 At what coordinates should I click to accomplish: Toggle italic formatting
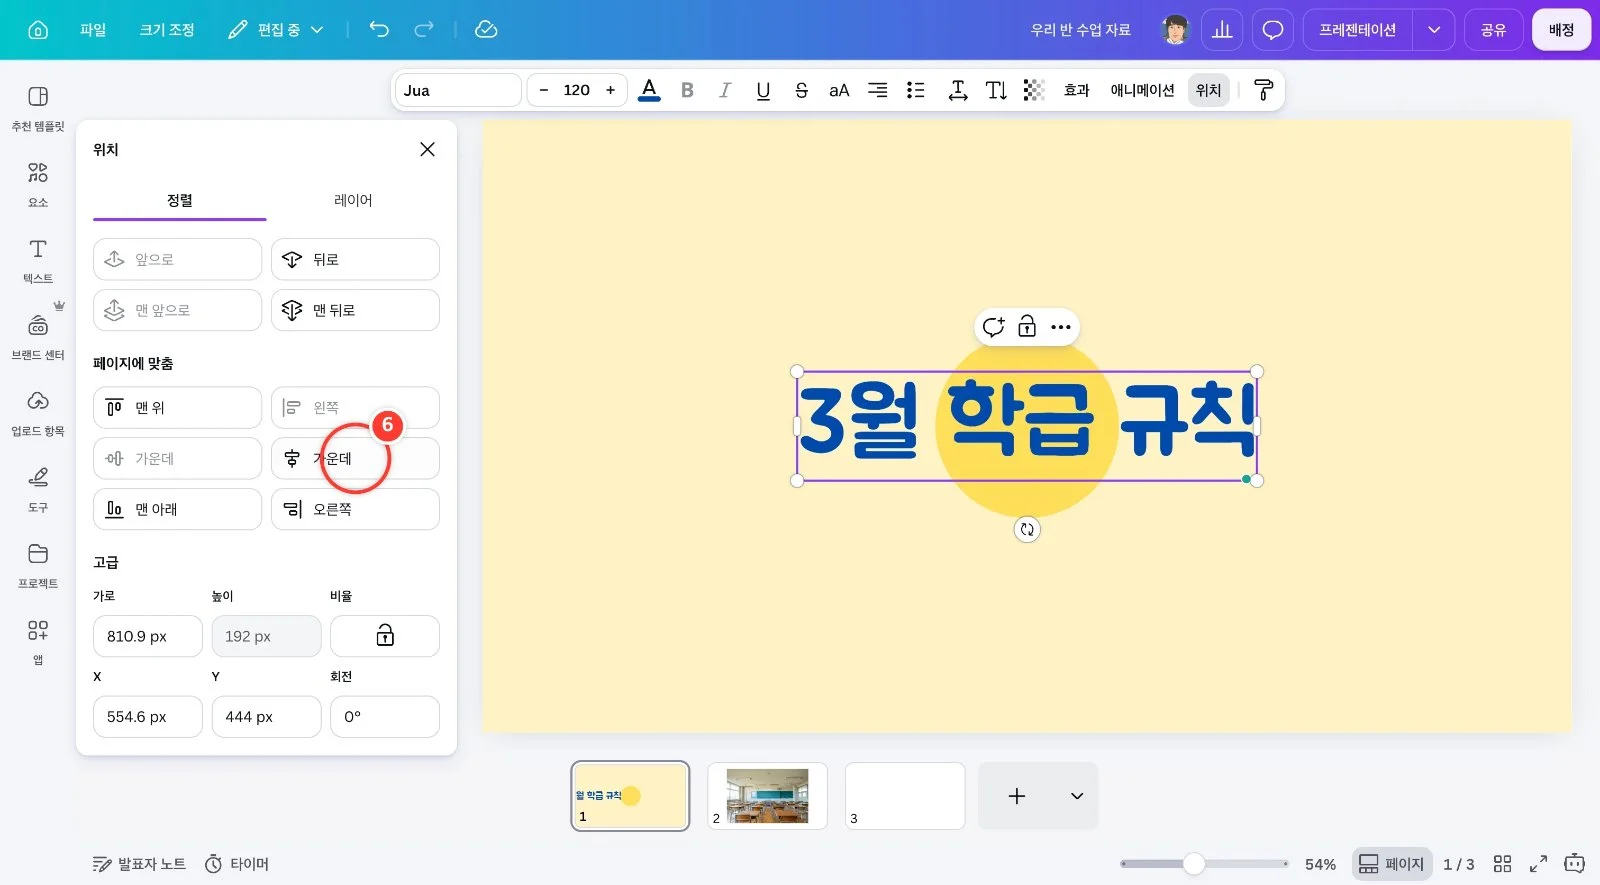tap(725, 90)
